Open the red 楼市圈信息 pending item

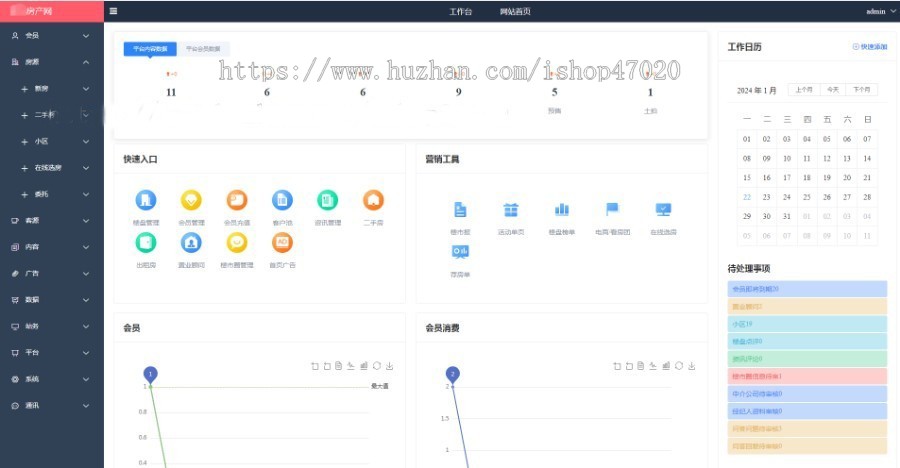[807, 376]
